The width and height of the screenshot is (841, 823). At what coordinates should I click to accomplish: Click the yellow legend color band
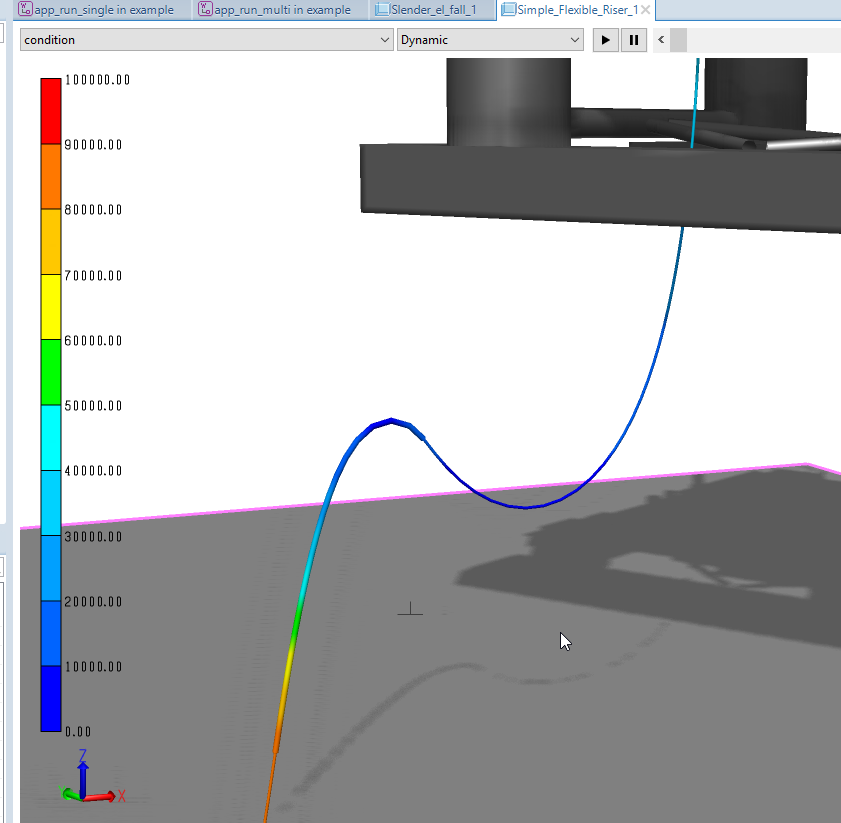(51, 306)
